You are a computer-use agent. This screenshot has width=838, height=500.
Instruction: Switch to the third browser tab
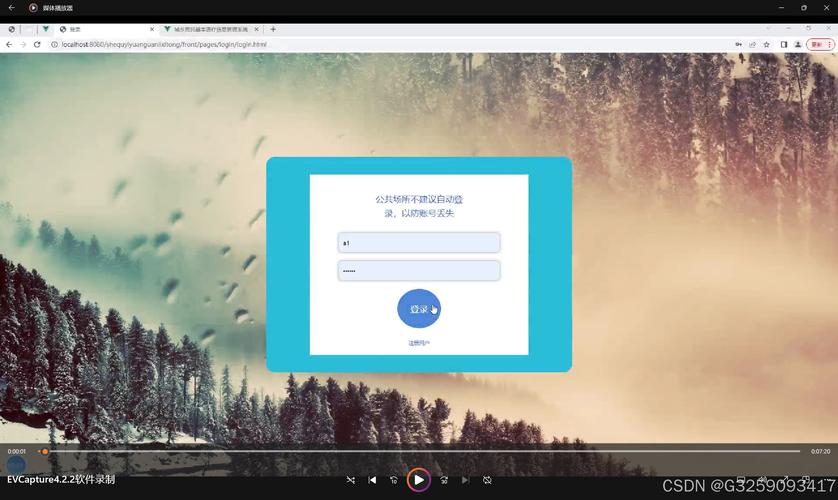coord(208,29)
